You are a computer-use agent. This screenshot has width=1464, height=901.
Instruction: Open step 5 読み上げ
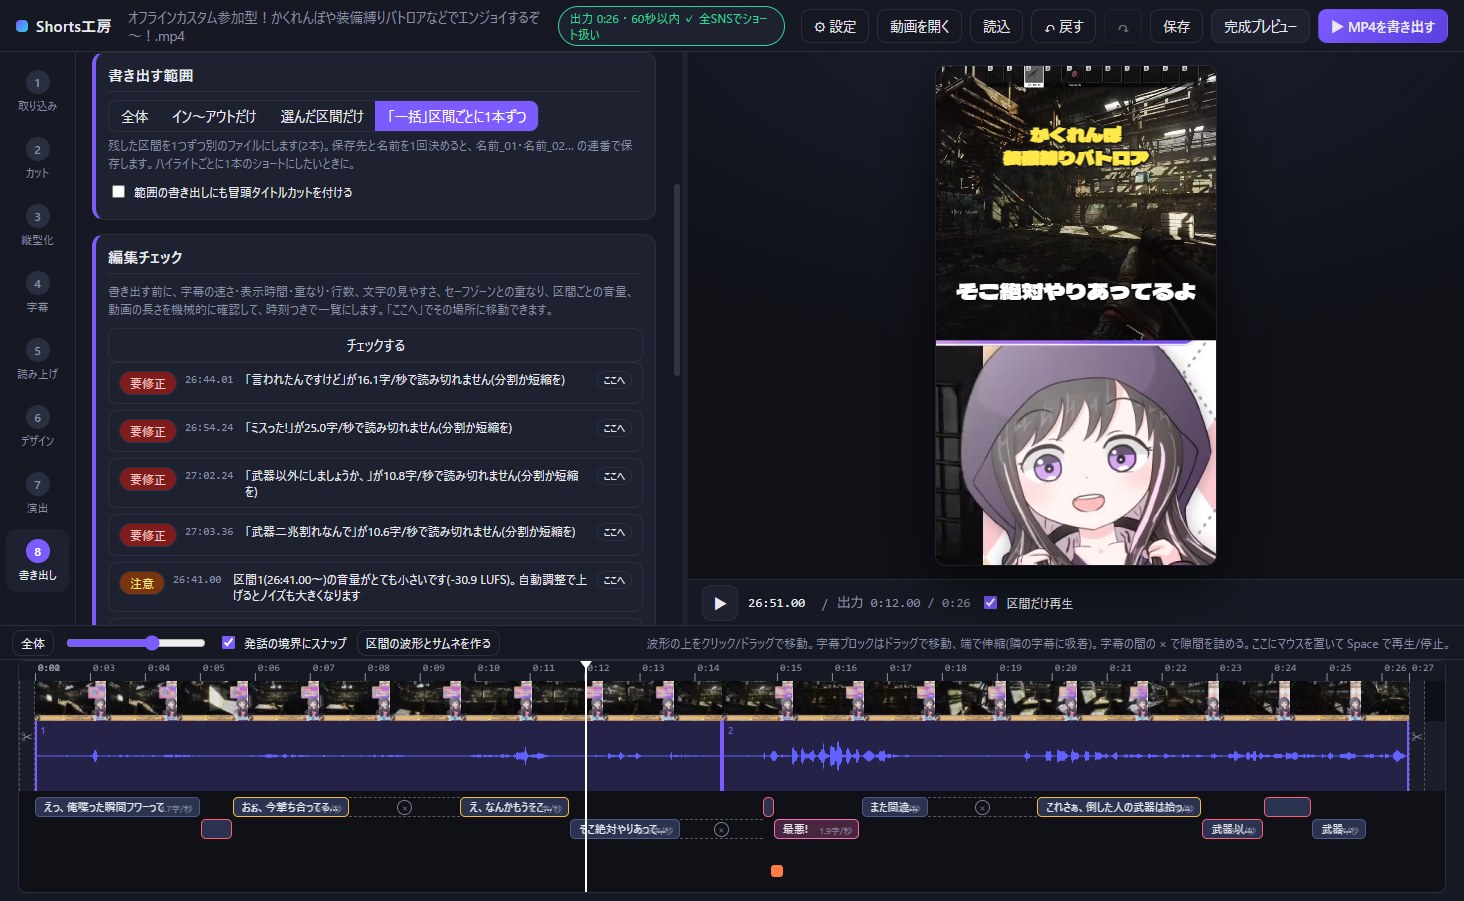click(x=37, y=360)
